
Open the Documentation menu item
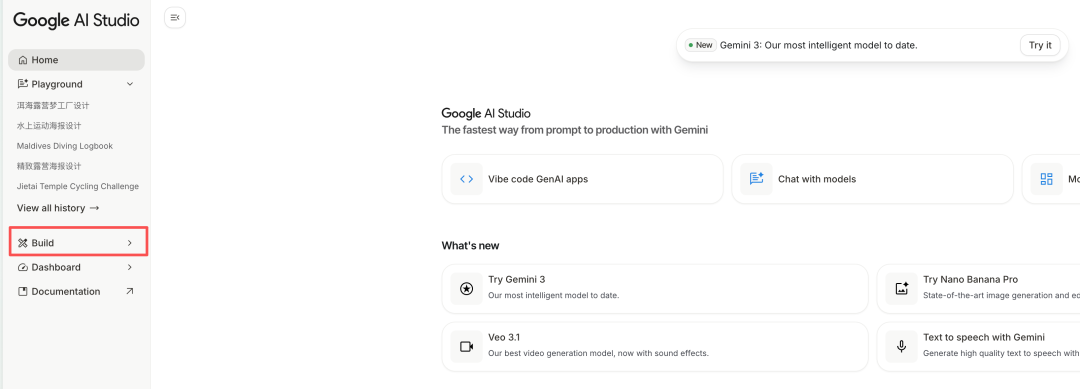pos(76,291)
